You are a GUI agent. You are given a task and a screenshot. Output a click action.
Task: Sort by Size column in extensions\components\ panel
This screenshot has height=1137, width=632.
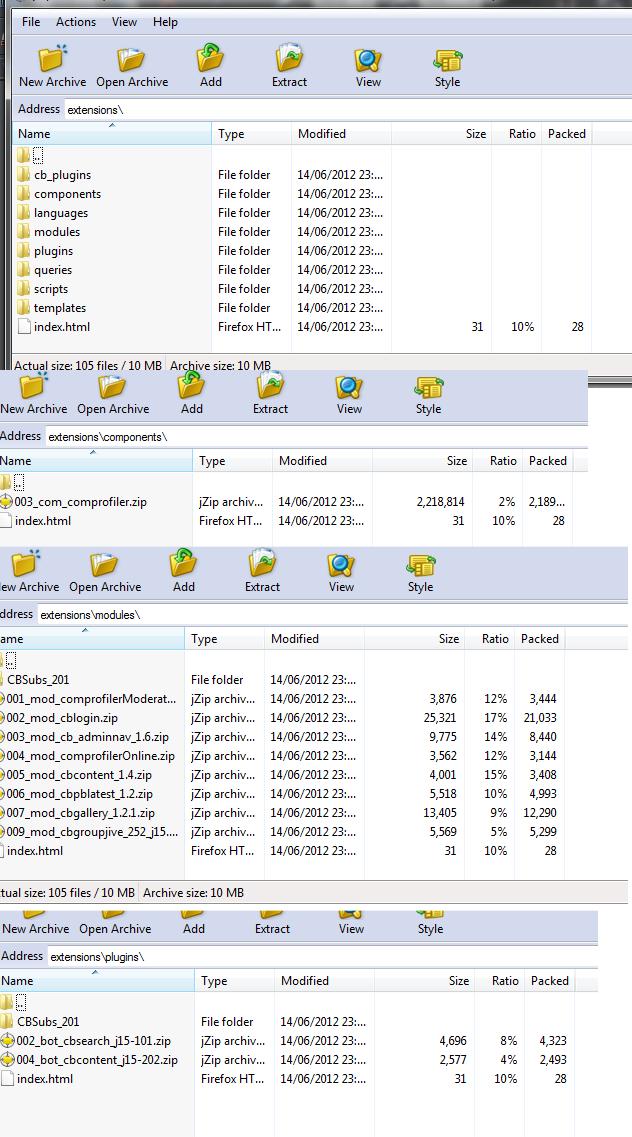(423, 460)
